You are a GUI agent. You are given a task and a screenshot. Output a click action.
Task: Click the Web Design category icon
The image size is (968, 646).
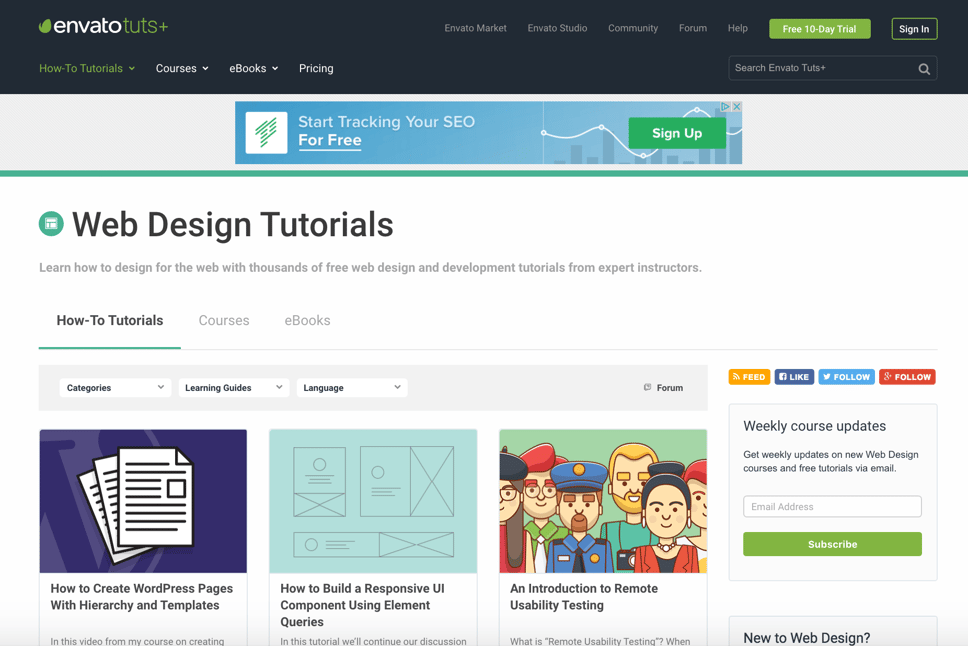(x=51, y=224)
